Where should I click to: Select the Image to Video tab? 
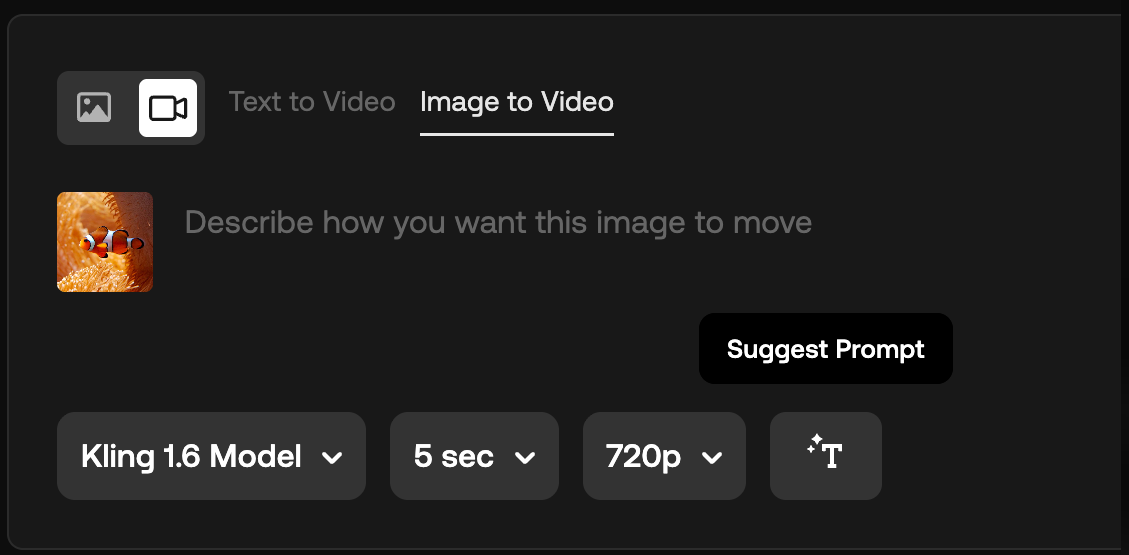point(516,102)
